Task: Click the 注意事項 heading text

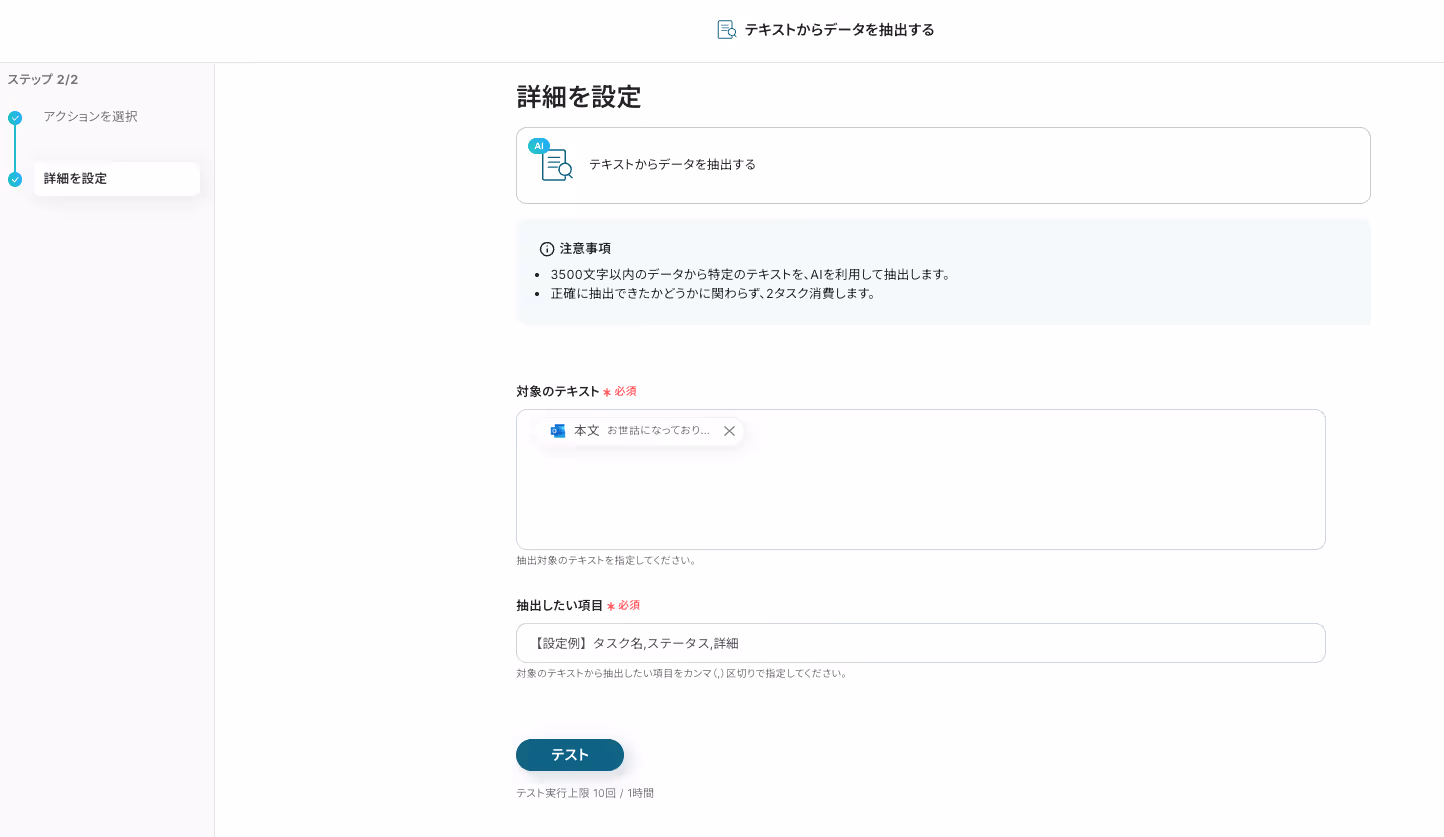Action: pos(585,249)
